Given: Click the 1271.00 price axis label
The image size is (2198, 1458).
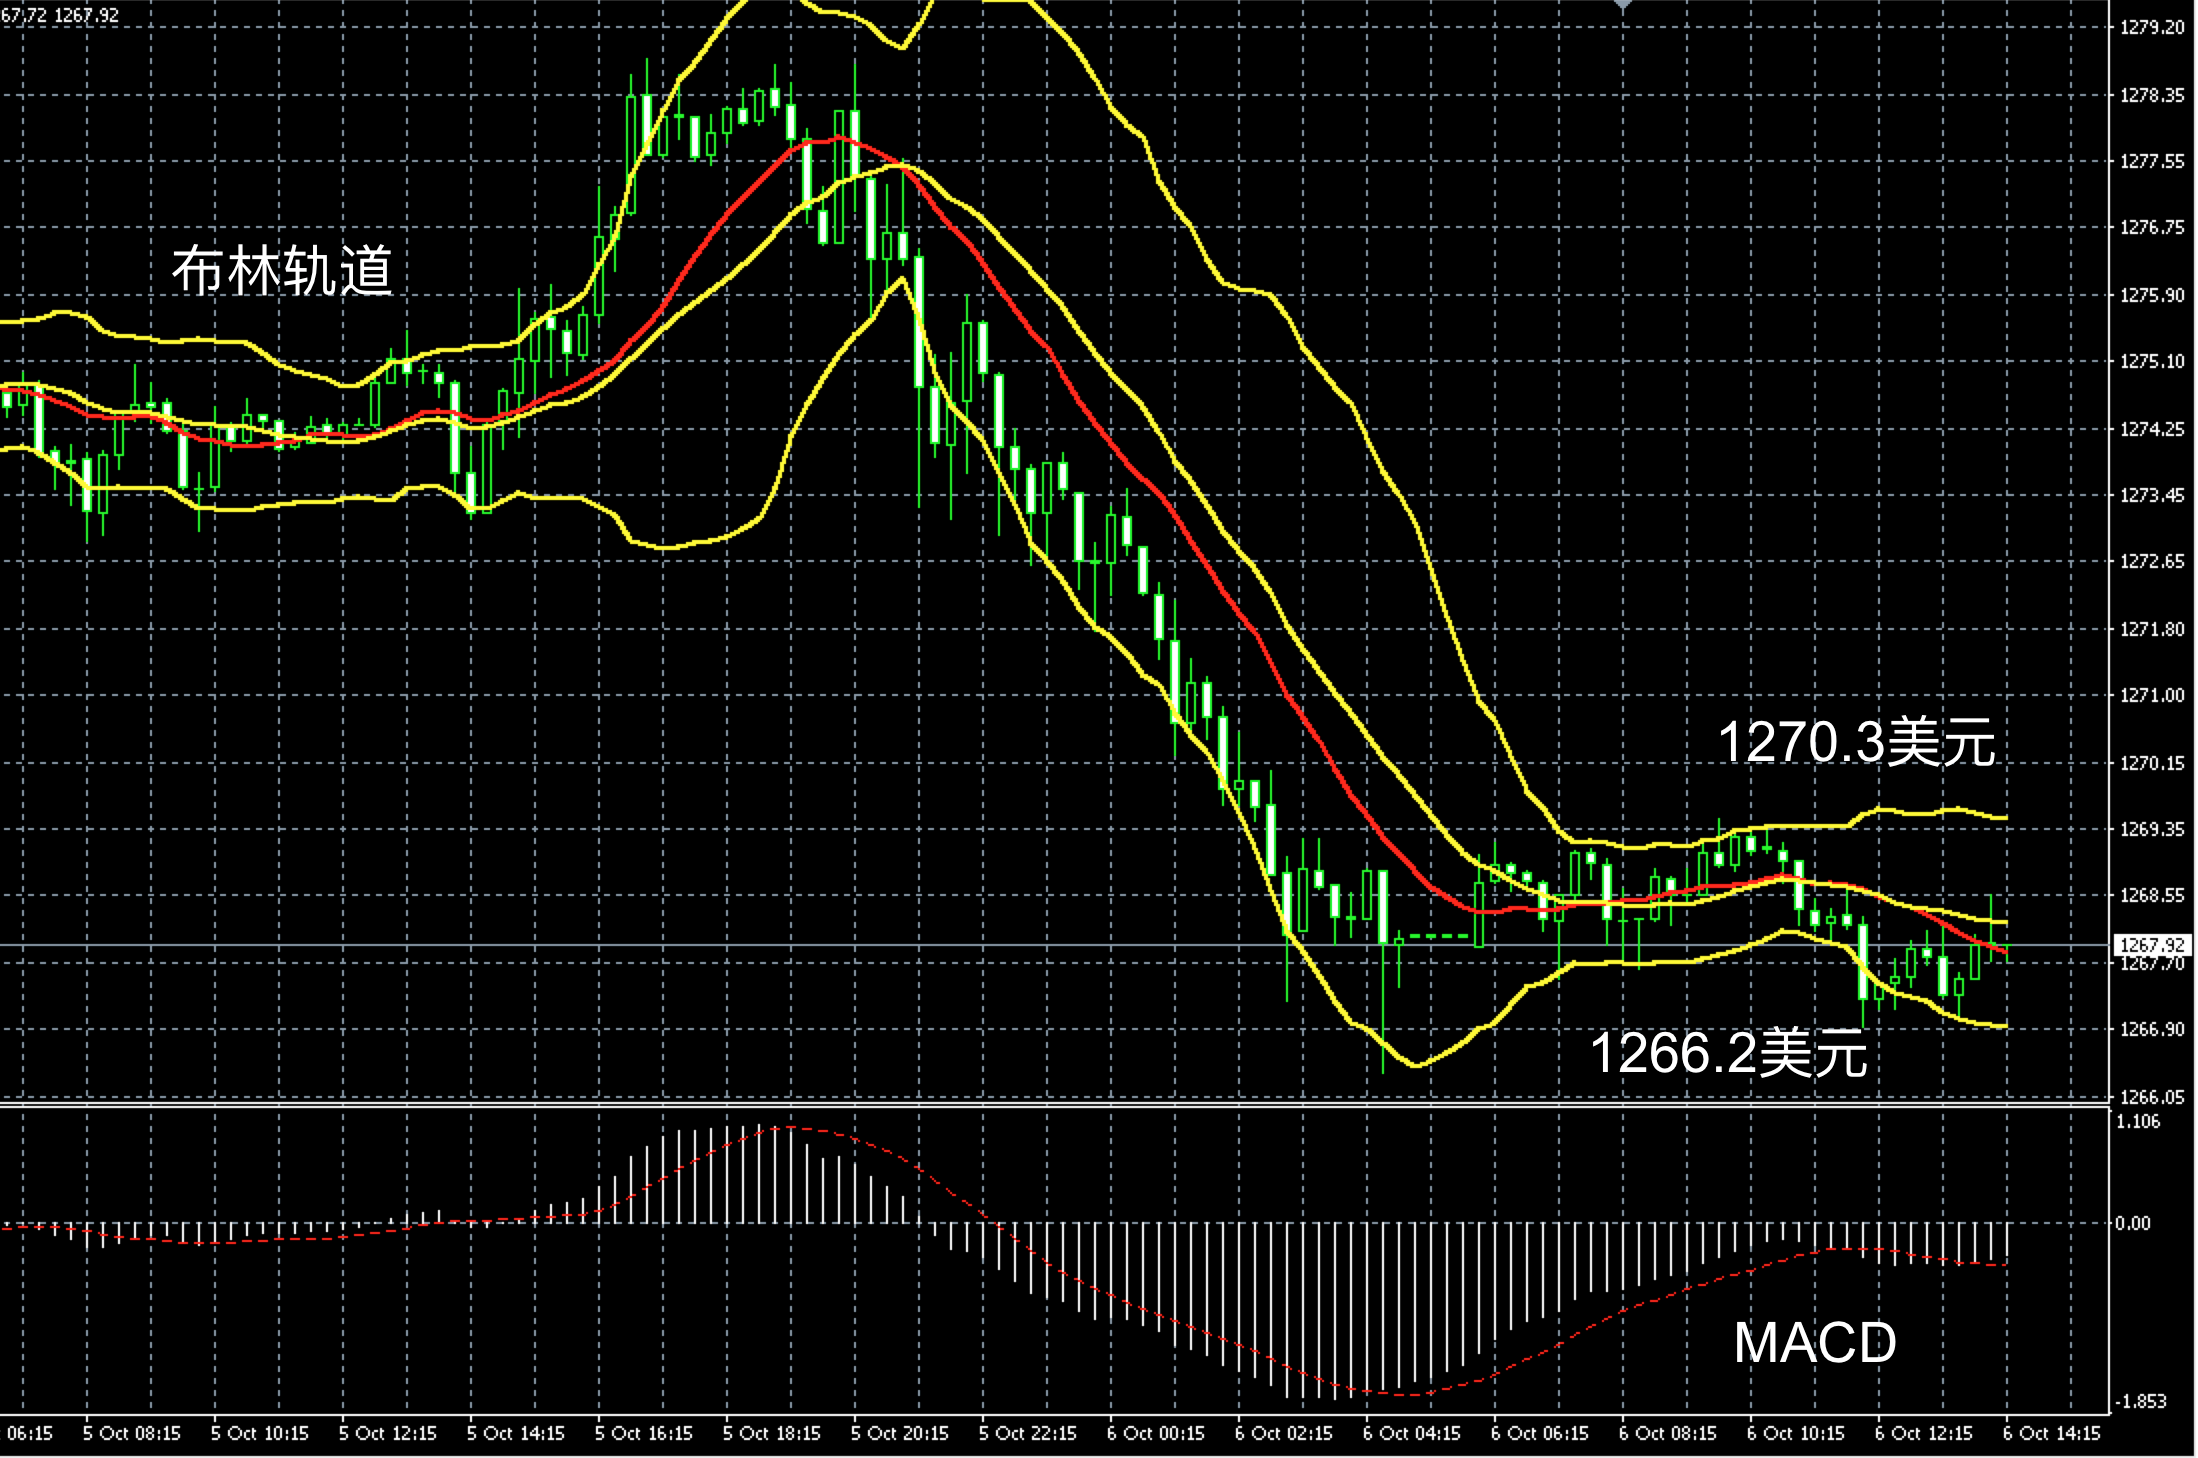Looking at the screenshot, I should coord(2152,695).
